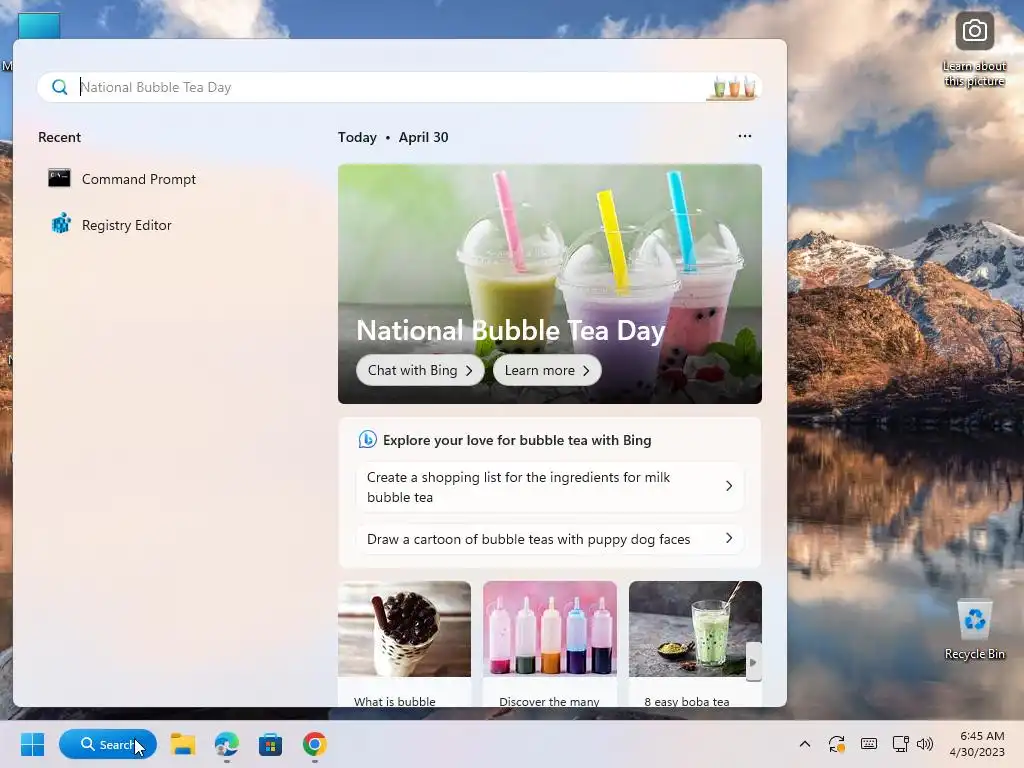Open Microsoft Store from the taskbar
Image resolution: width=1024 pixels, height=768 pixels.
click(x=270, y=744)
